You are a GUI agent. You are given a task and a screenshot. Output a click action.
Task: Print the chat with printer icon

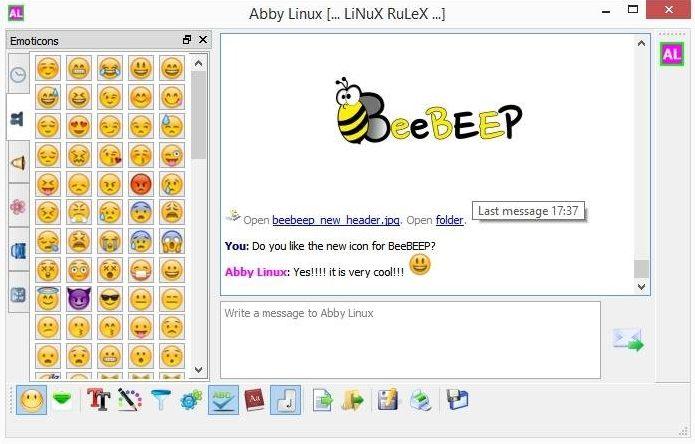click(420, 400)
